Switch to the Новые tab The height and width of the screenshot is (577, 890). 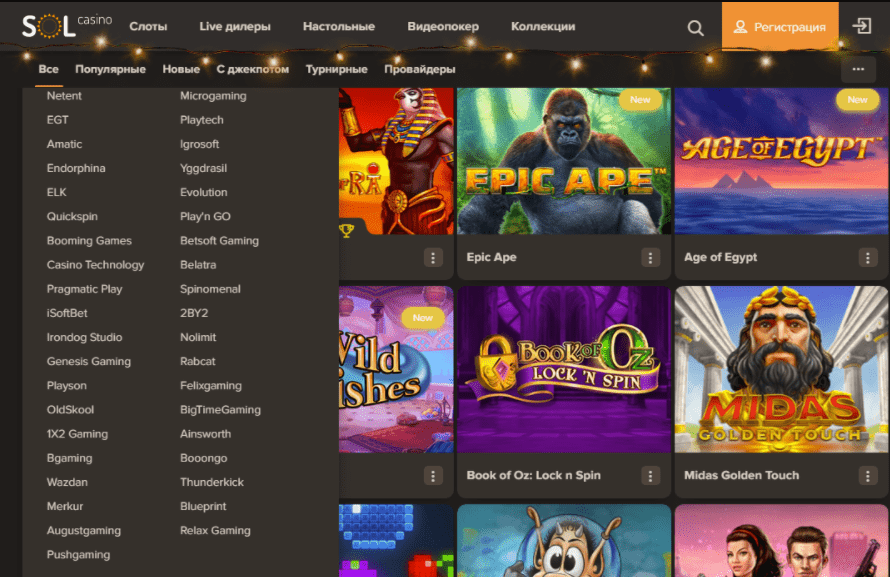pos(181,69)
